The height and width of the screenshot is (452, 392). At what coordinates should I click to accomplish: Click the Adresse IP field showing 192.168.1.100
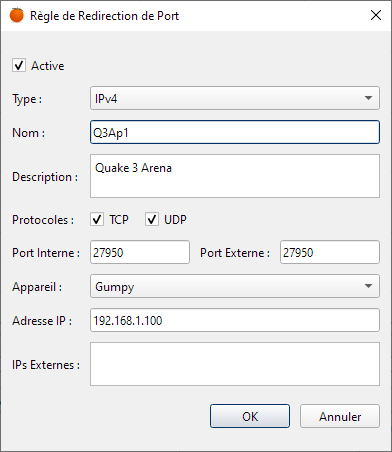point(235,320)
